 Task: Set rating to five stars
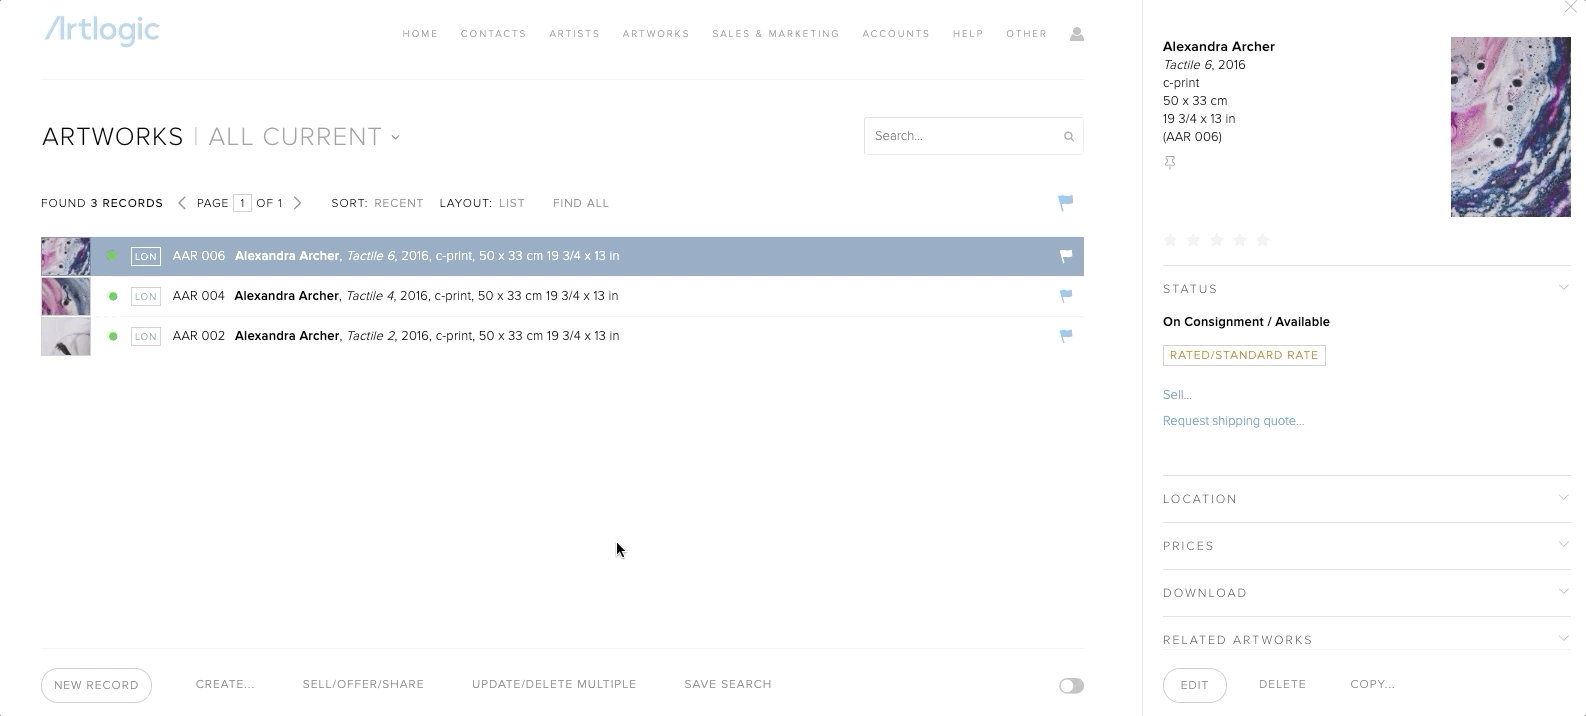coord(1262,240)
